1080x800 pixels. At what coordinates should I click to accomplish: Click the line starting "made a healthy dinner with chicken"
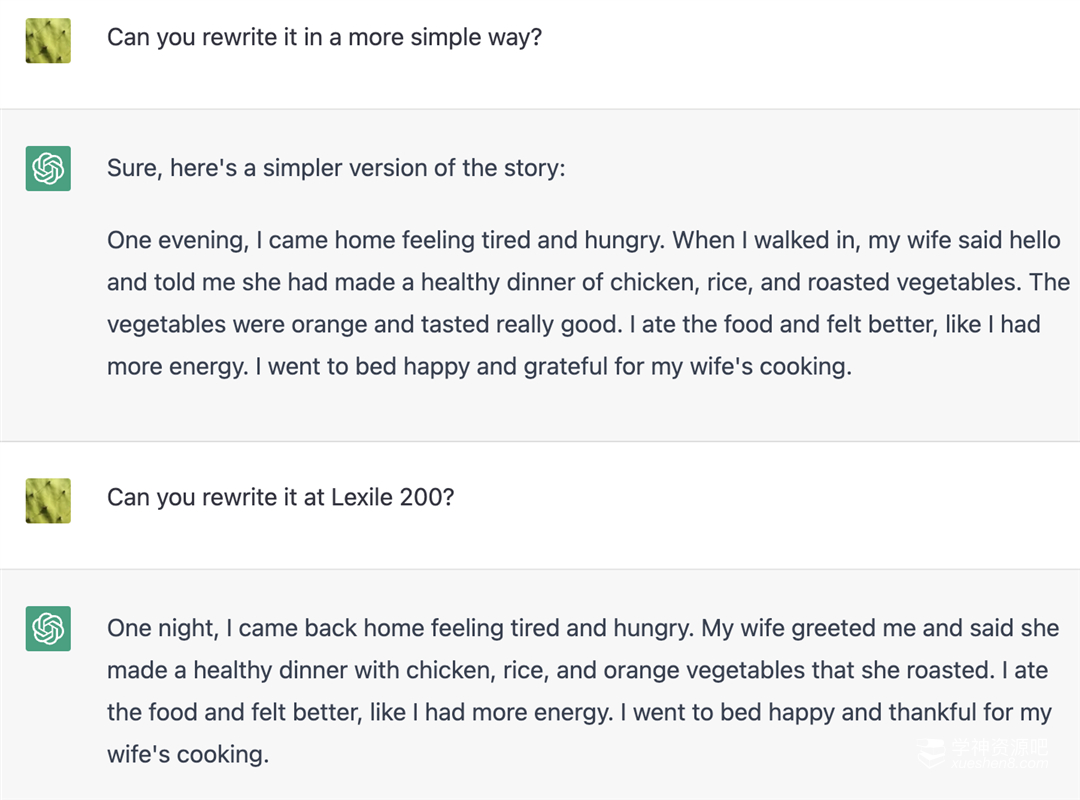577,670
